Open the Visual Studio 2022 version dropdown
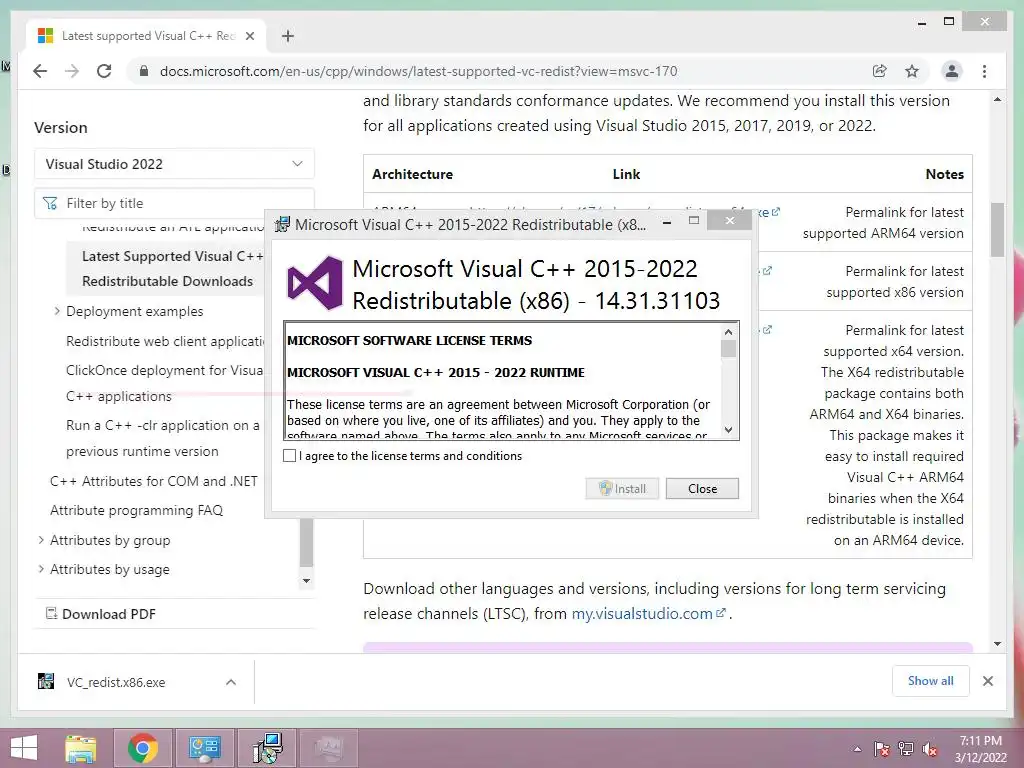 point(174,164)
